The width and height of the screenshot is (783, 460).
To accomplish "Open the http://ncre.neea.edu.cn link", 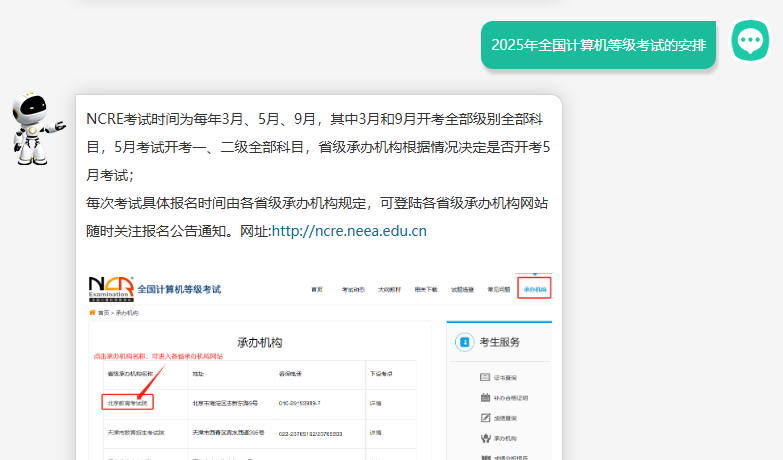I will (x=349, y=231).
